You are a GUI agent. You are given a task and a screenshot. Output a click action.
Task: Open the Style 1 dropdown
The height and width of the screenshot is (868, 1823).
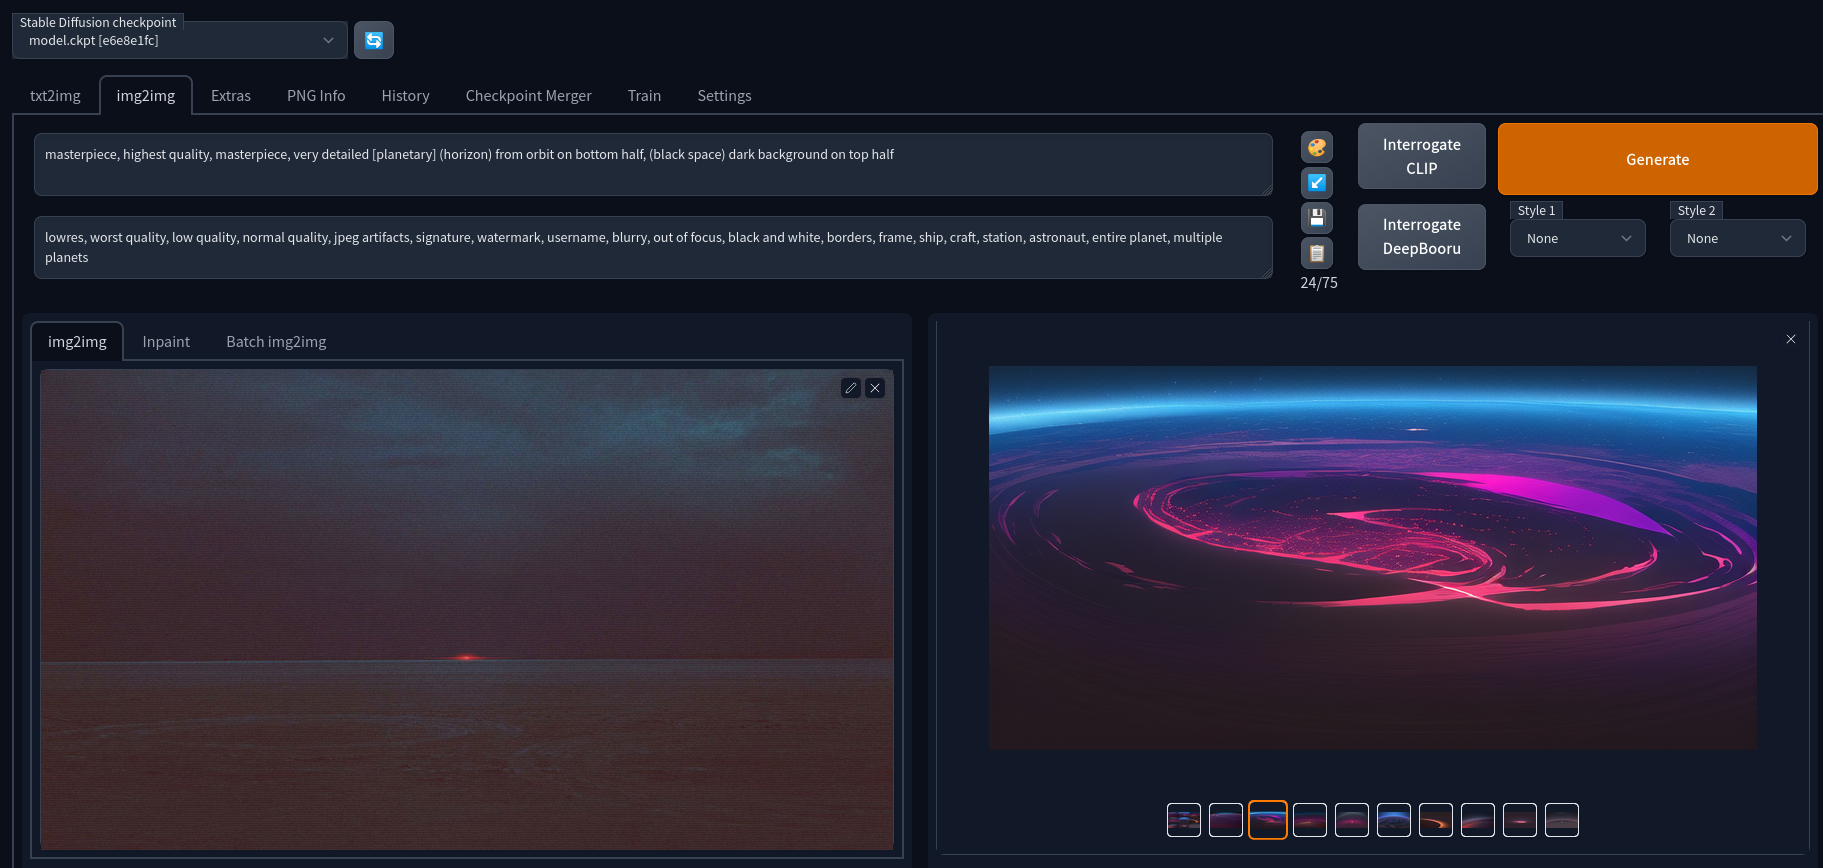coord(1578,238)
